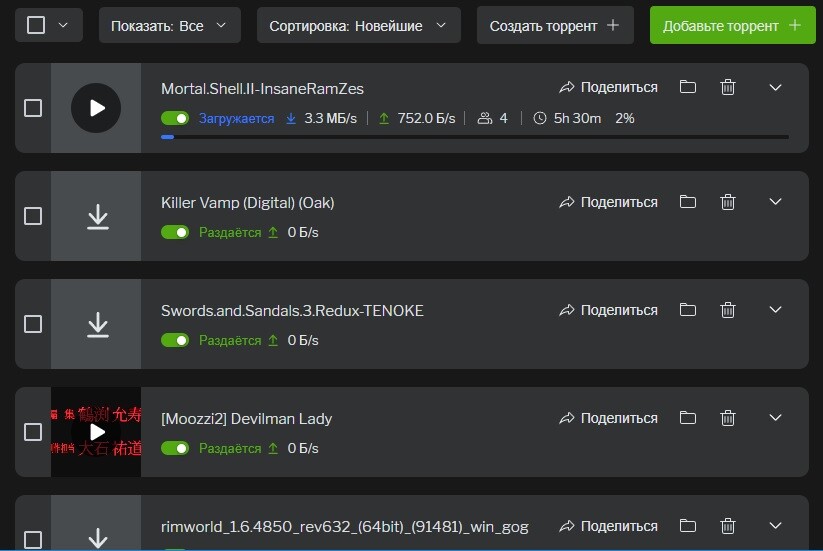This screenshot has height=551, width=823.
Task: Click Mortal.Shell.II download progress bar
Action: [475, 137]
